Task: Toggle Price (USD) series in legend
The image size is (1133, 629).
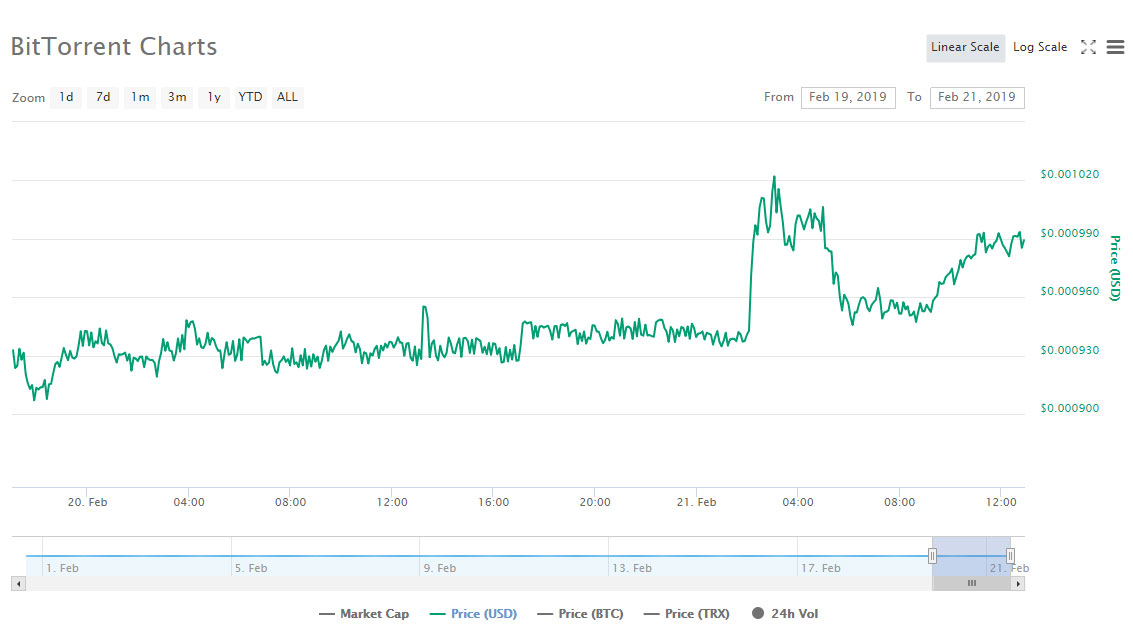Action: point(473,614)
